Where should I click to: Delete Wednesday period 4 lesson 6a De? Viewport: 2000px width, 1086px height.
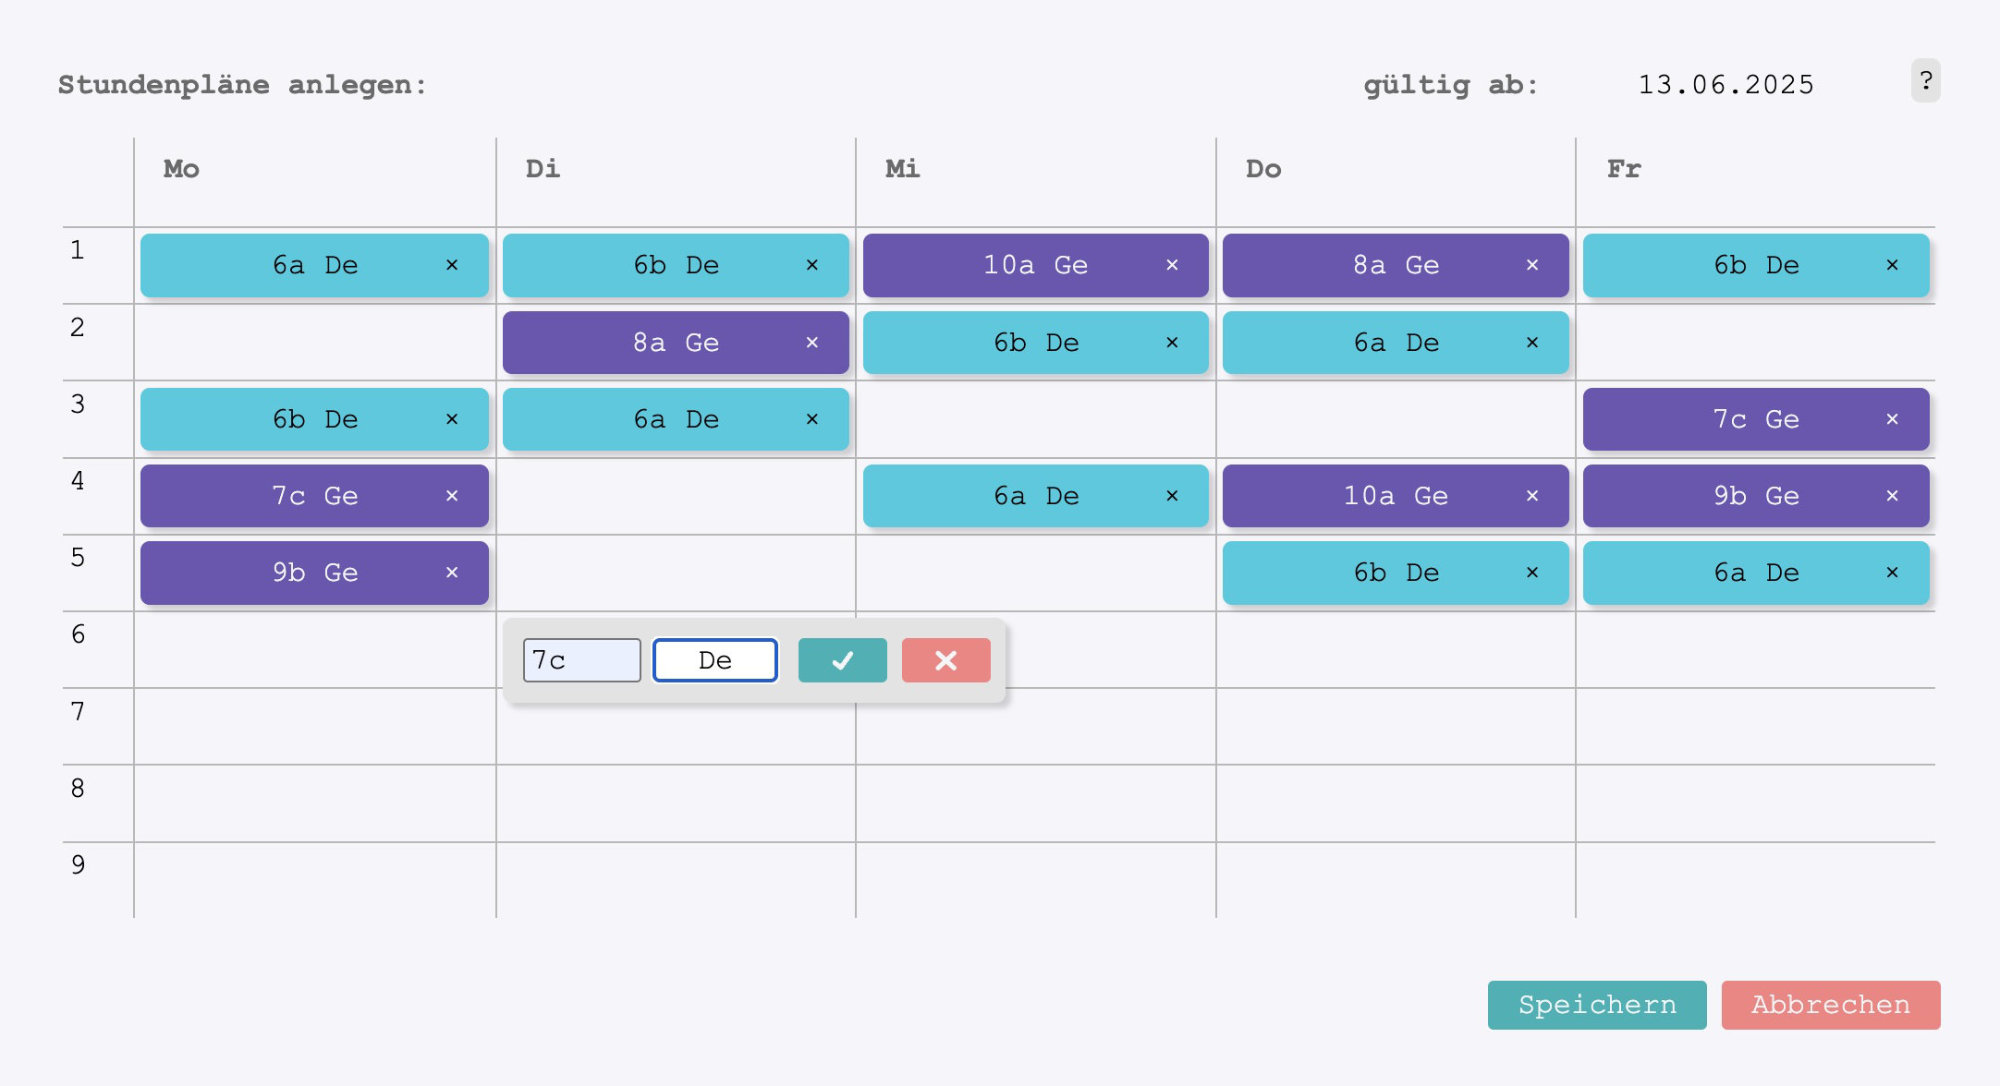(x=1172, y=496)
